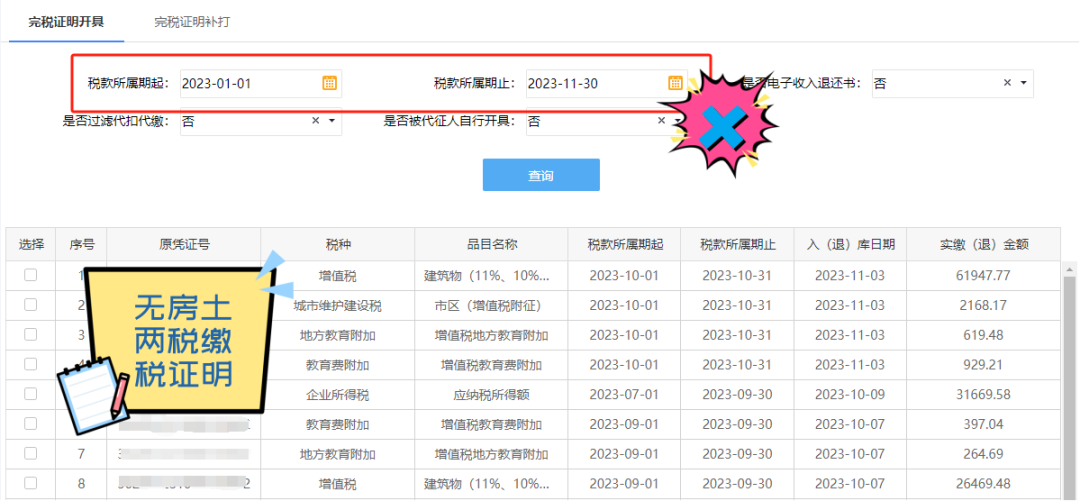Switch to the 完税证明开具 tab
The height and width of the screenshot is (501, 1080).
point(66,21)
